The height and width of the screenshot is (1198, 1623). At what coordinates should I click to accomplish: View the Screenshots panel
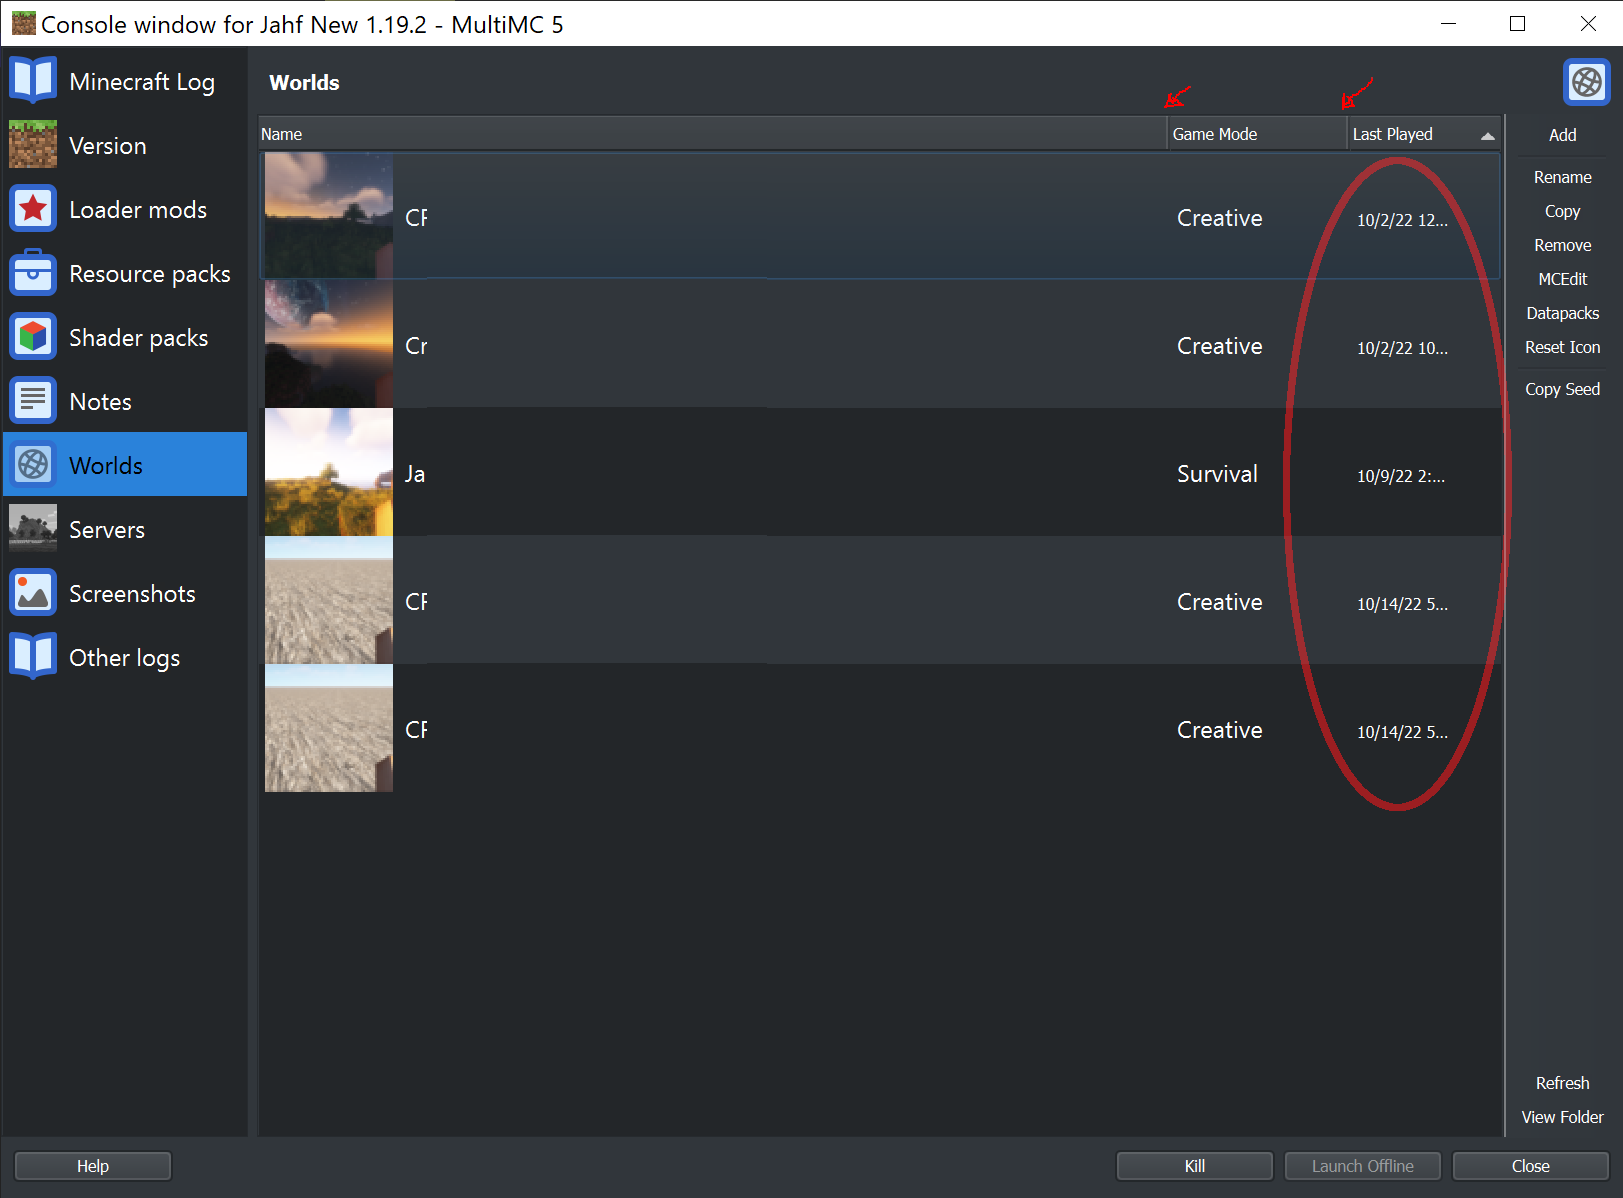132,593
